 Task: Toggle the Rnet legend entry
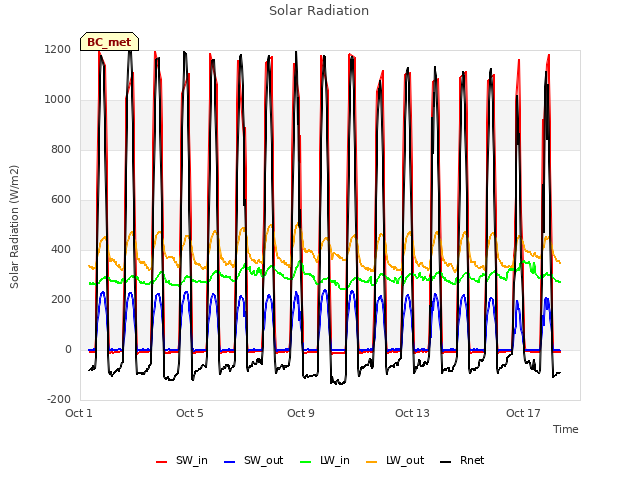tap(462, 461)
